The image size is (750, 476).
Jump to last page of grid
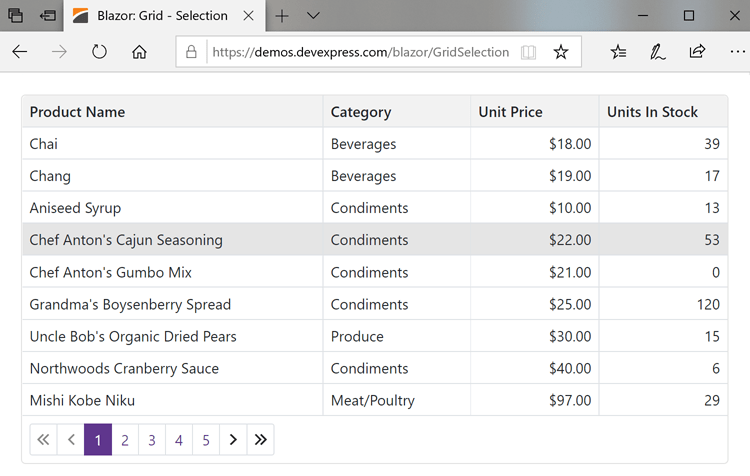(x=260, y=440)
